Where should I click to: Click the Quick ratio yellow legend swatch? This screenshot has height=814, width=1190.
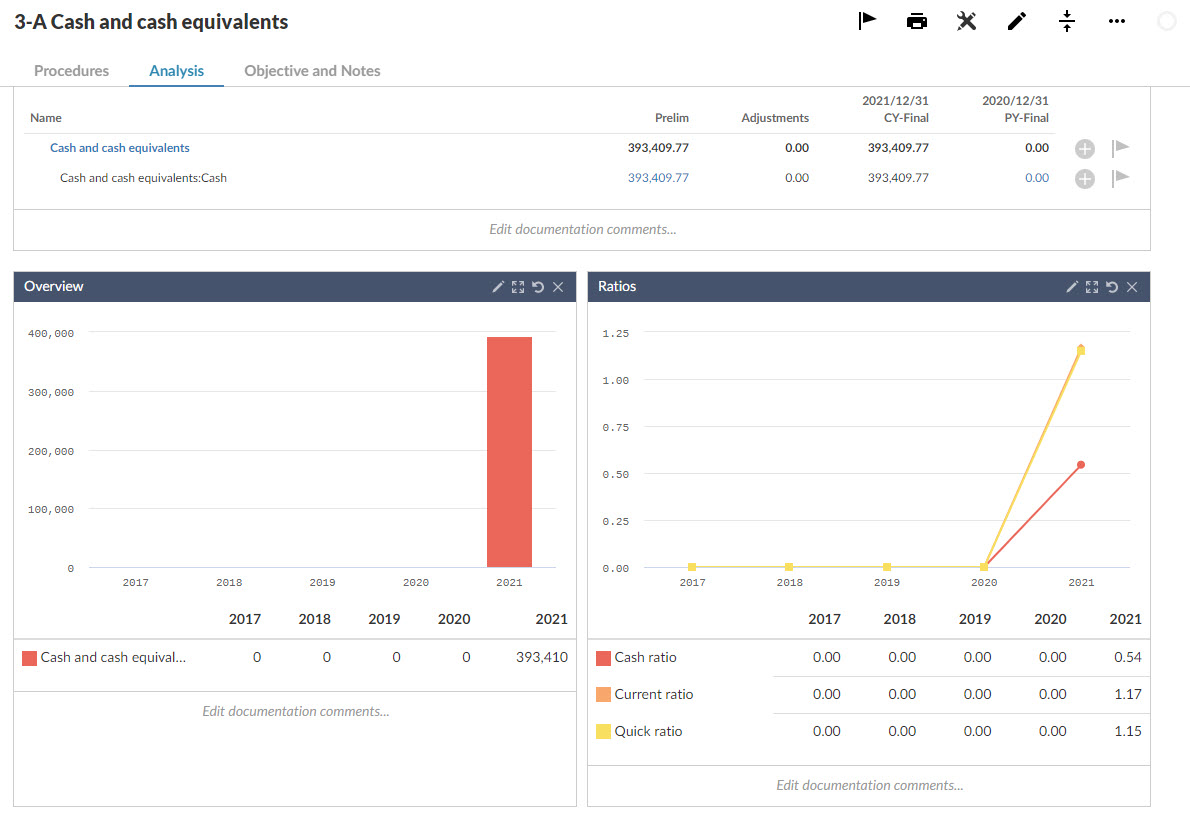pos(603,732)
